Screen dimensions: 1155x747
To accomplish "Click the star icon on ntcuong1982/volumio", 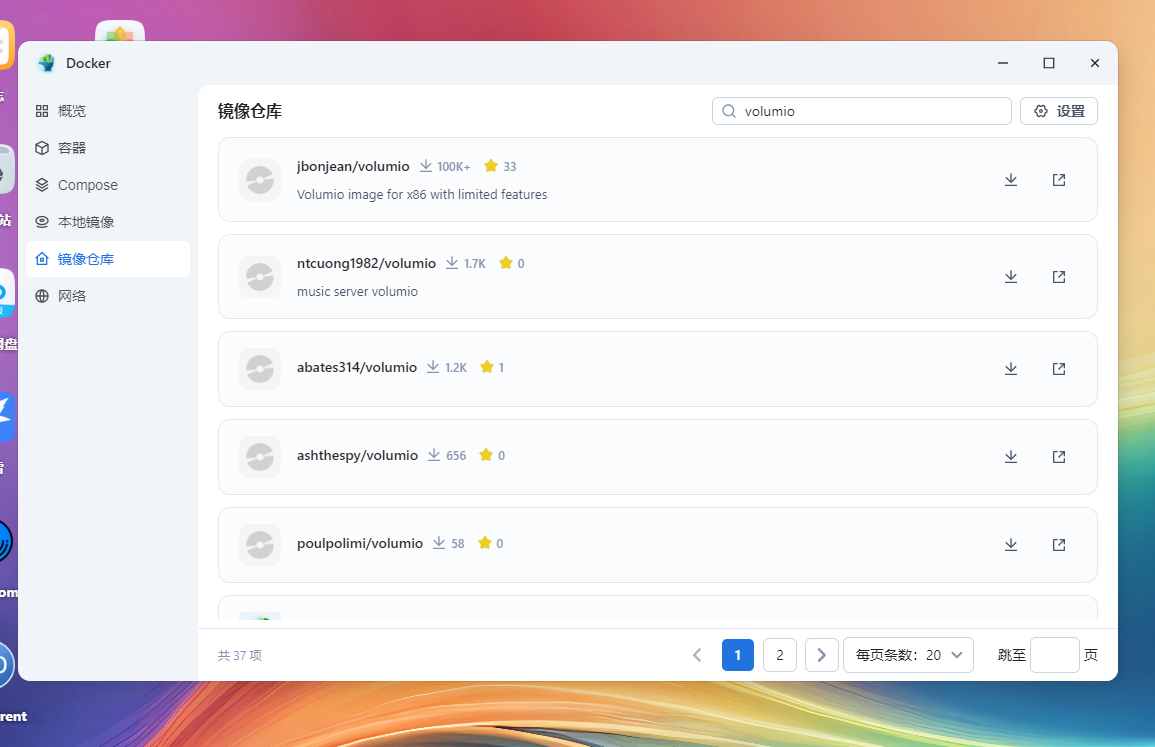I will (x=505, y=262).
